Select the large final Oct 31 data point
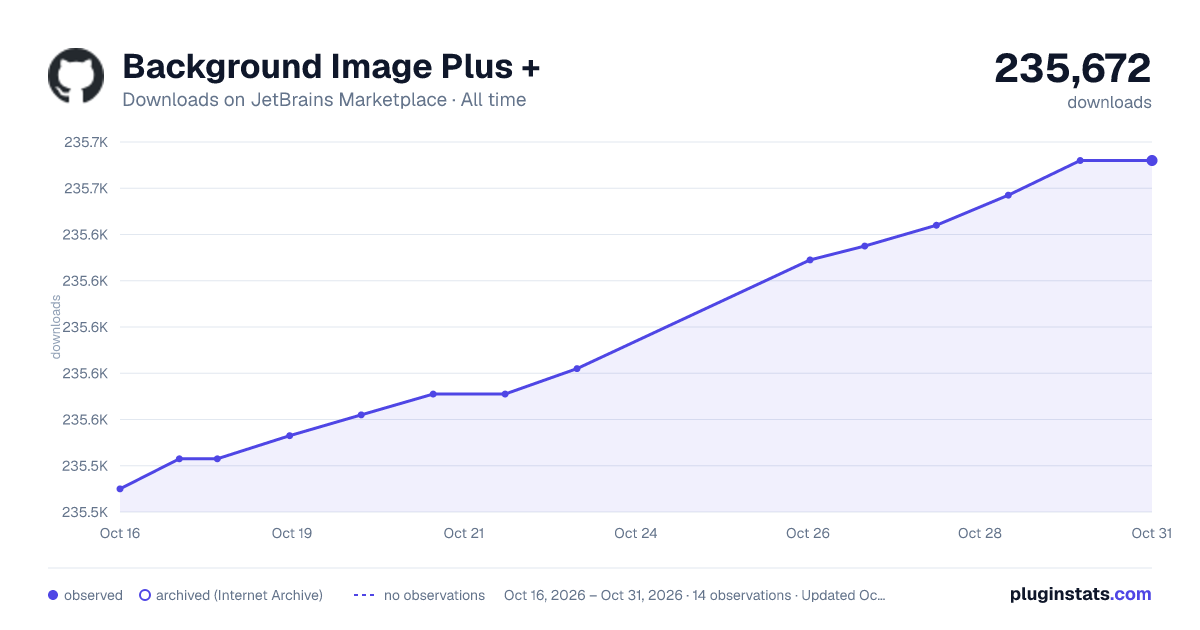This screenshot has height=630, width=1200. [1152, 160]
